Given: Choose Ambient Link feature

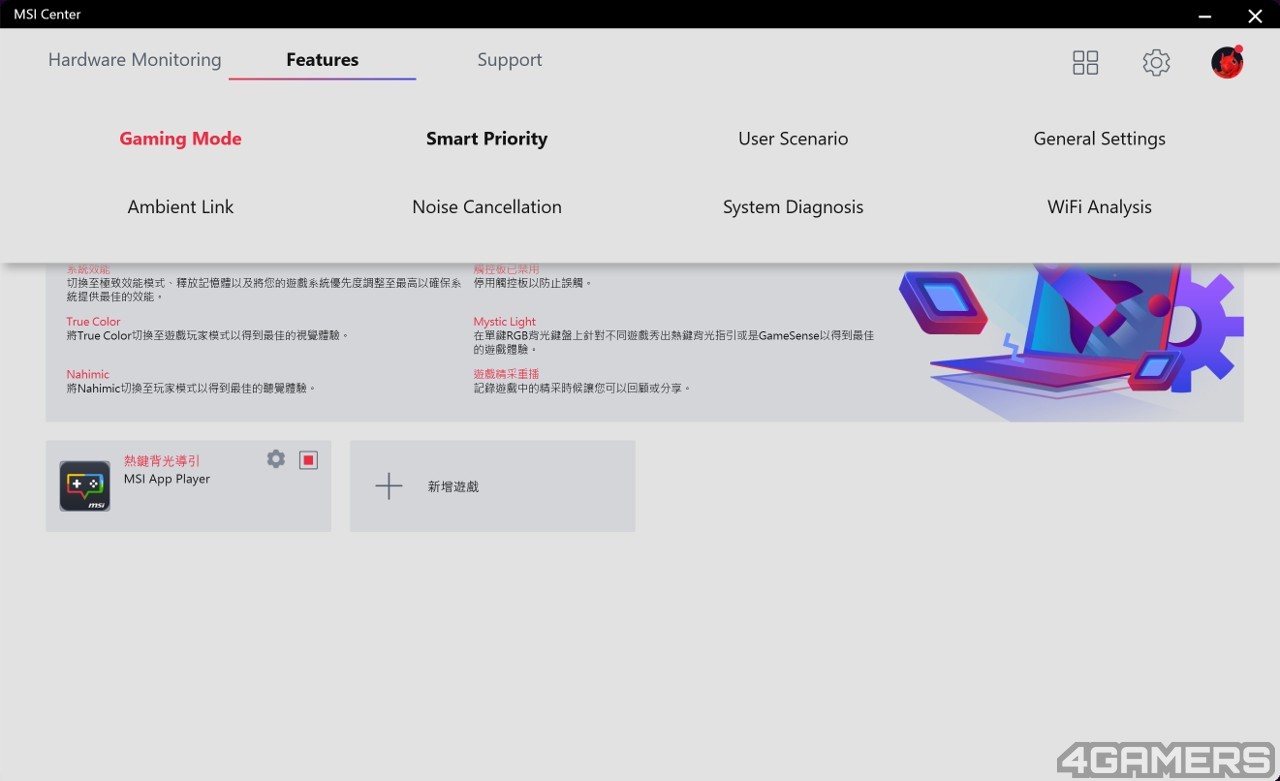Looking at the screenshot, I should click(181, 207).
